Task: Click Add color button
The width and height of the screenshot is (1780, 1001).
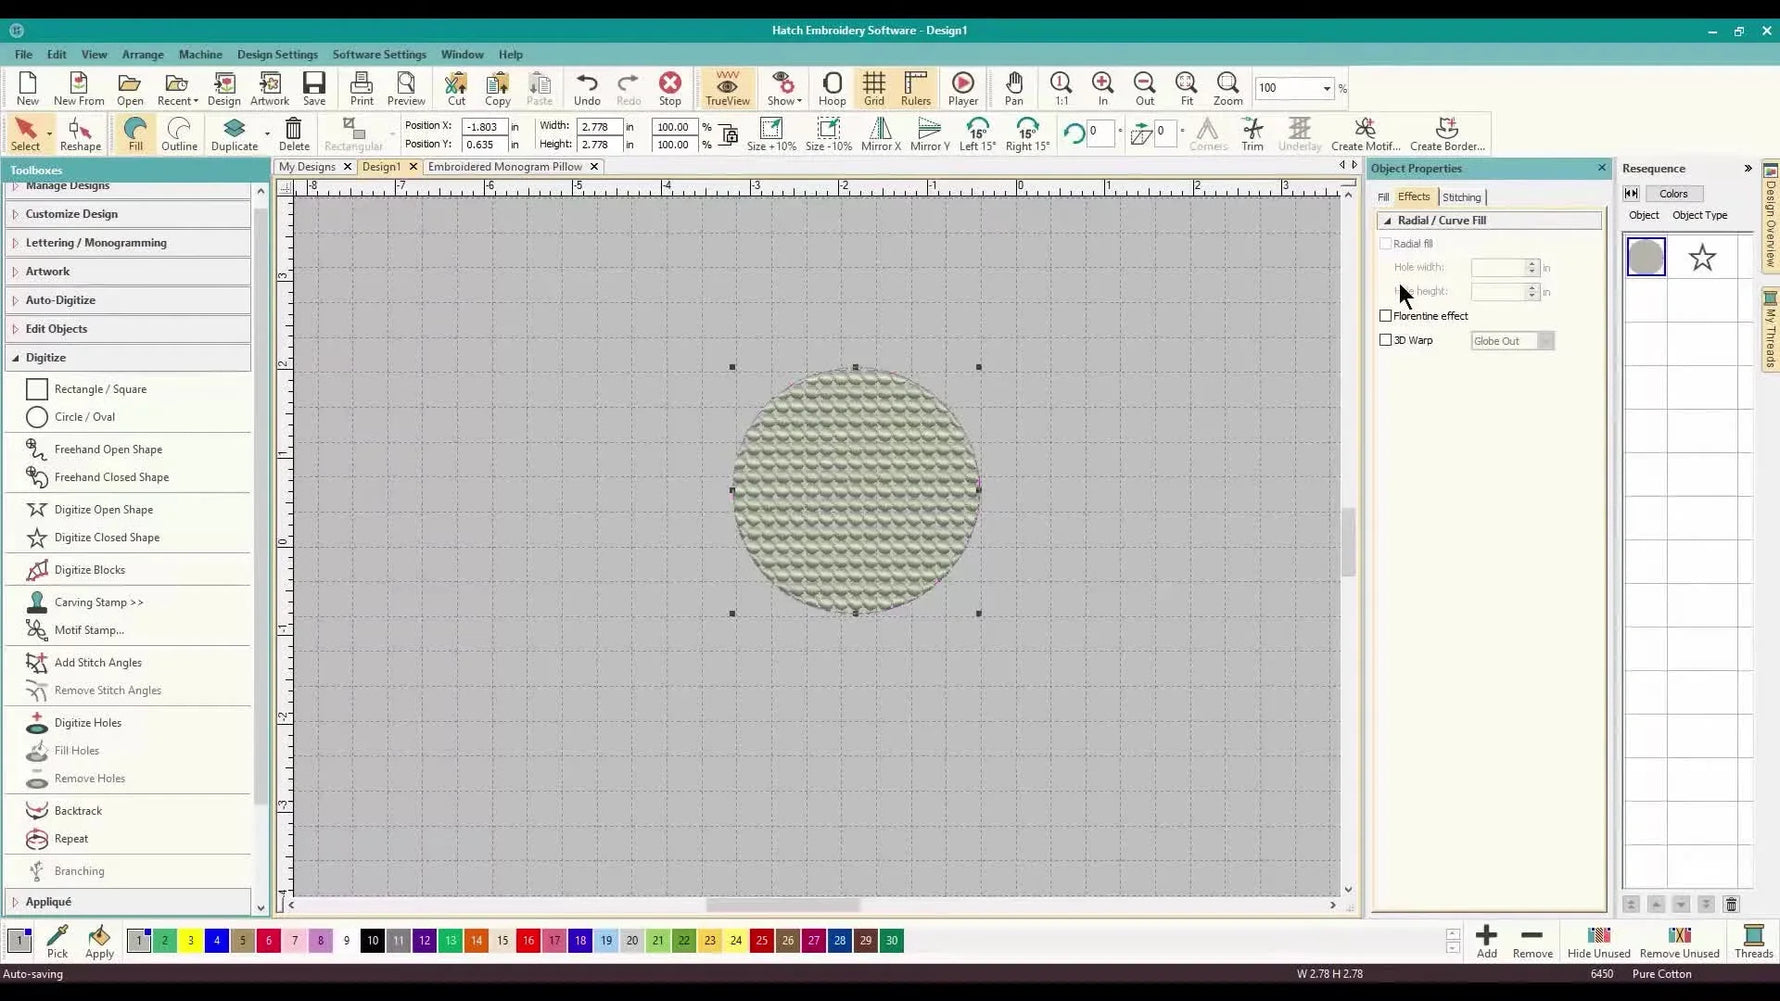Action: [x=1486, y=942]
